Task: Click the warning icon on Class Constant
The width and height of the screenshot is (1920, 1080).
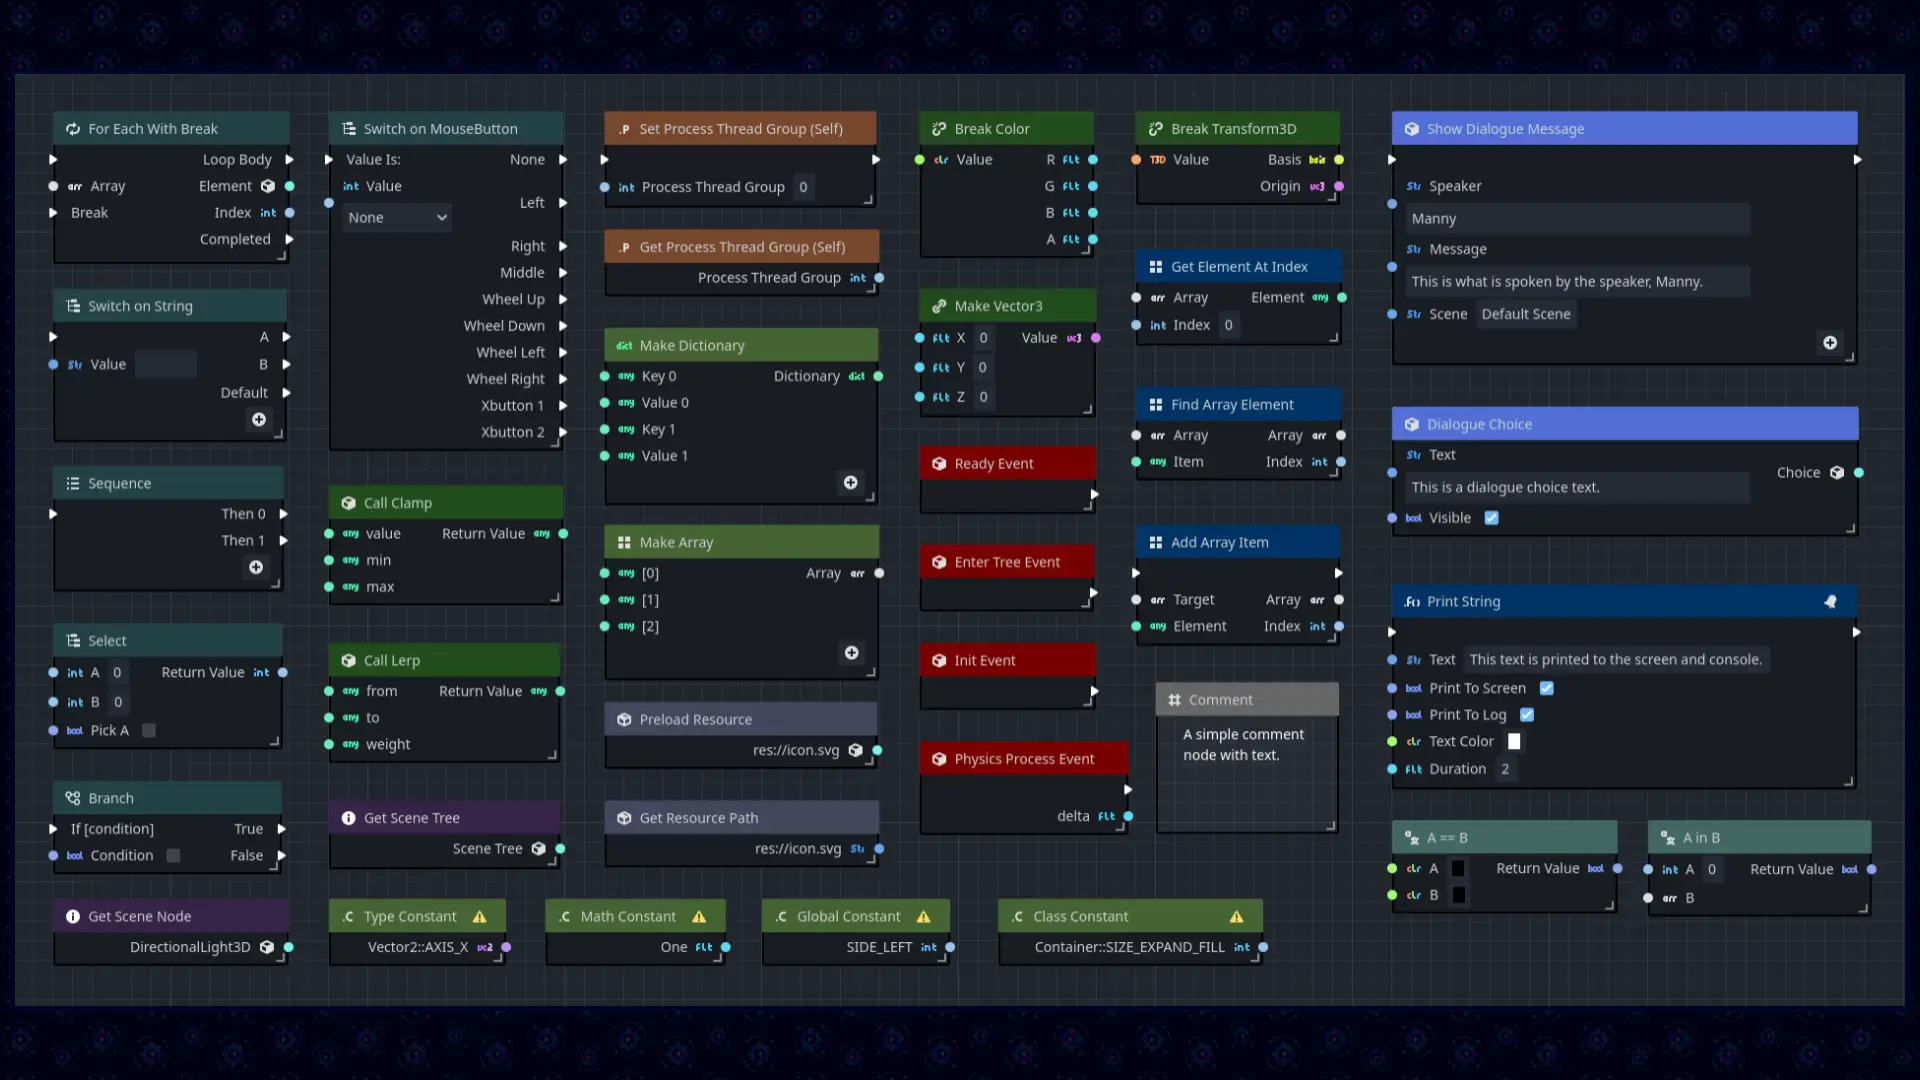Action: tap(1236, 916)
